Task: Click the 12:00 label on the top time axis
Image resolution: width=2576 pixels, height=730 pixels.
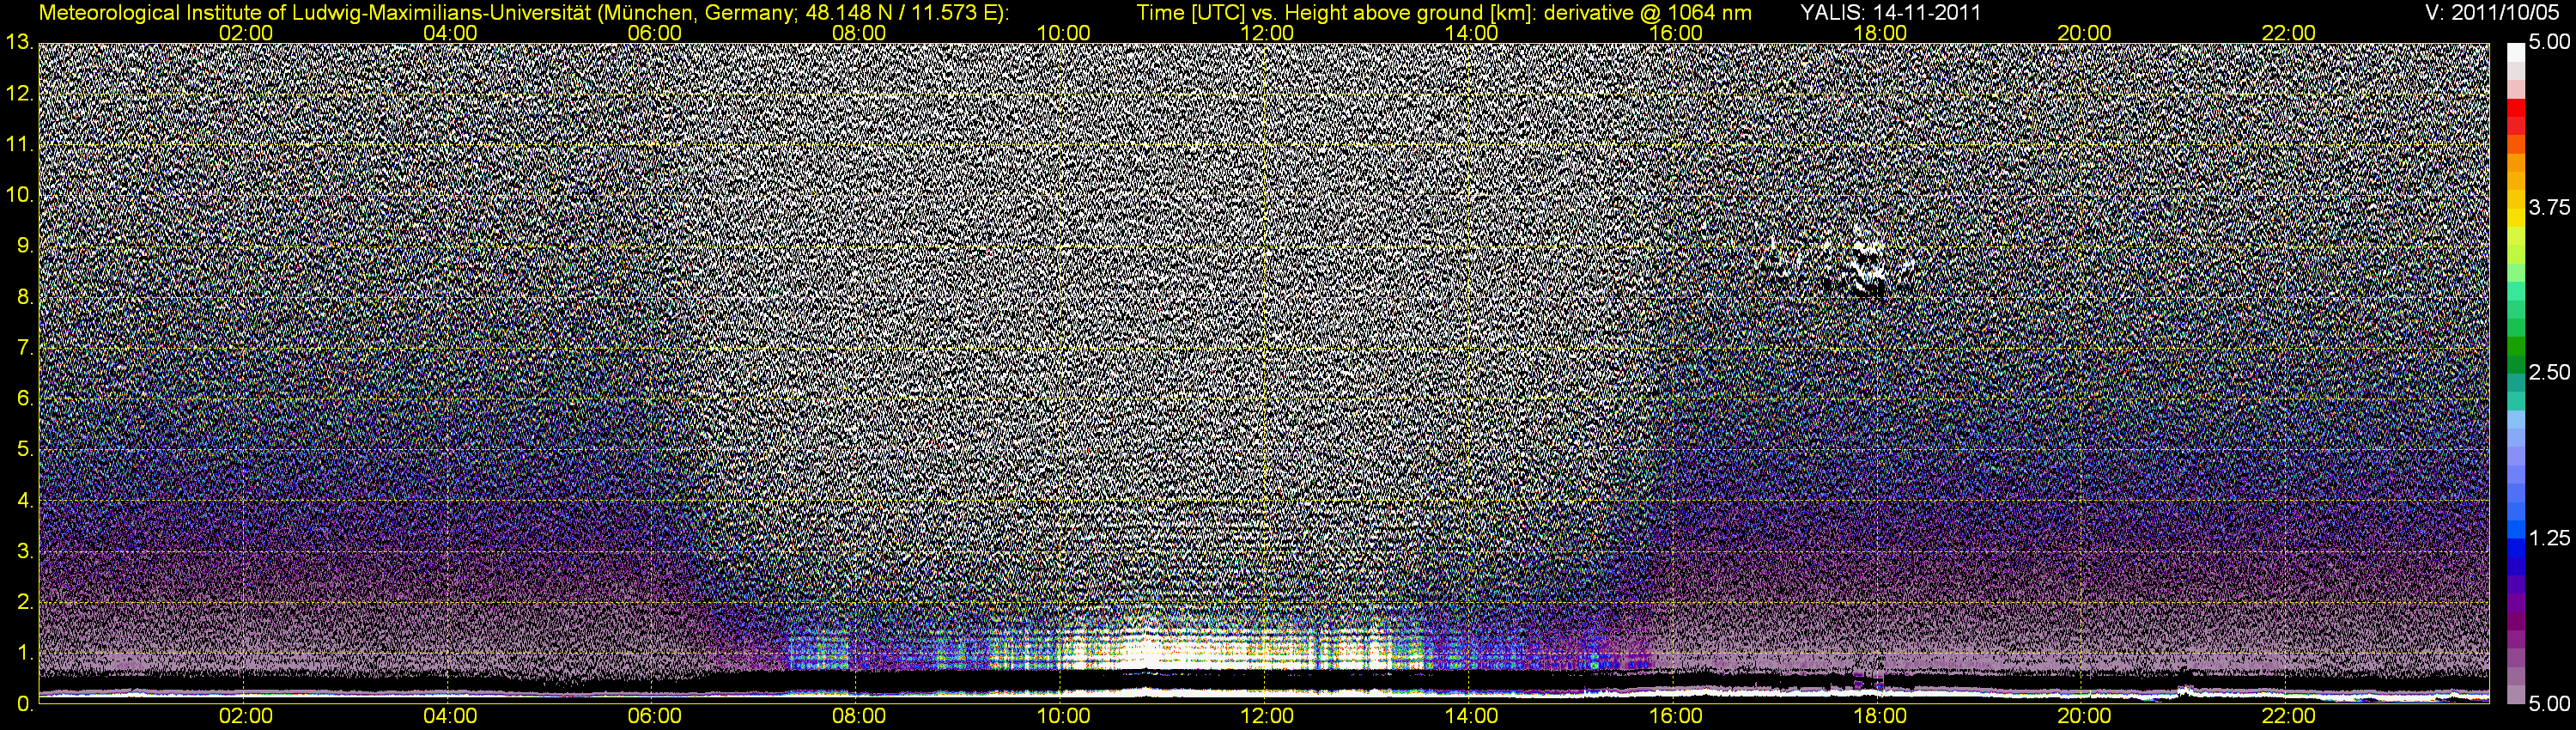Action: point(1267,33)
